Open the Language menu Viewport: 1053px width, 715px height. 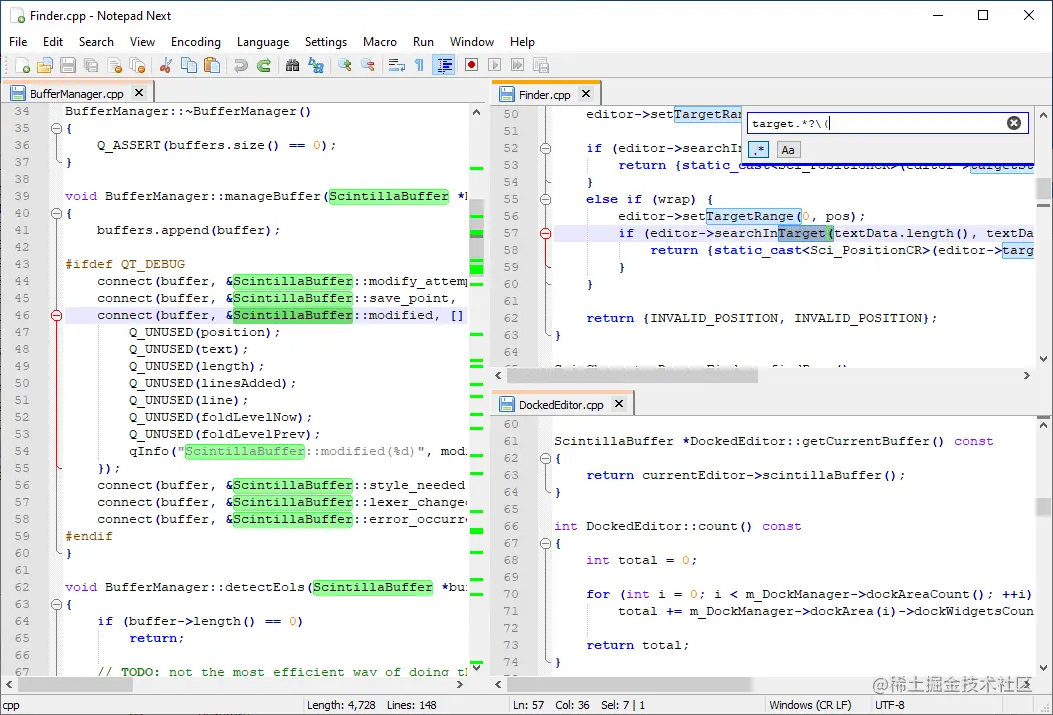pos(263,42)
